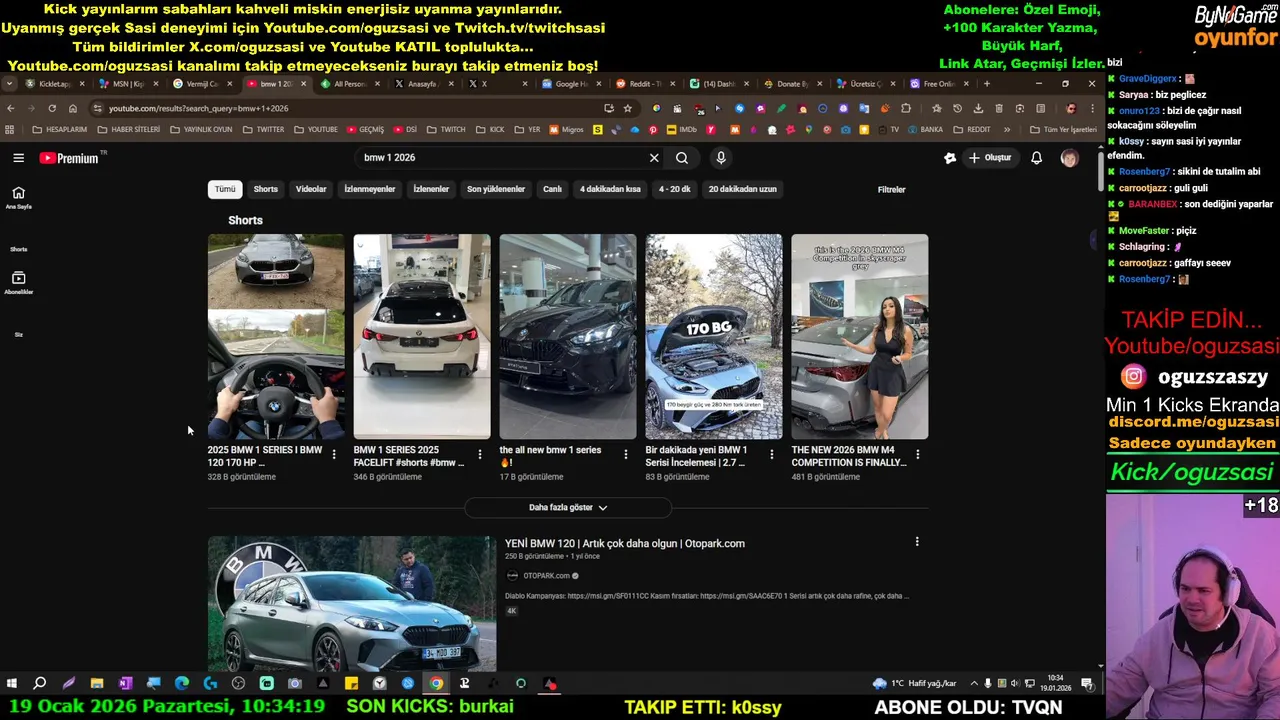Viewport: 1280px width, 720px height.
Task: Open File Explorer from the taskbar
Action: (97, 684)
